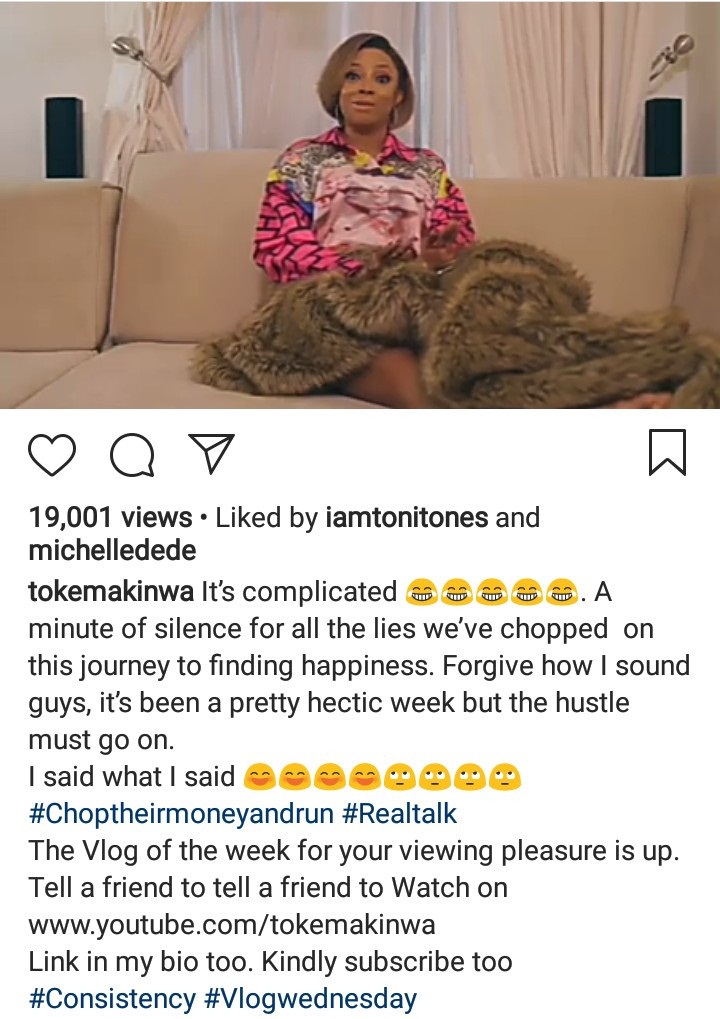Click the laughing emojis after "It's complicated"
Screen dimensions: 720x1019
(491, 591)
